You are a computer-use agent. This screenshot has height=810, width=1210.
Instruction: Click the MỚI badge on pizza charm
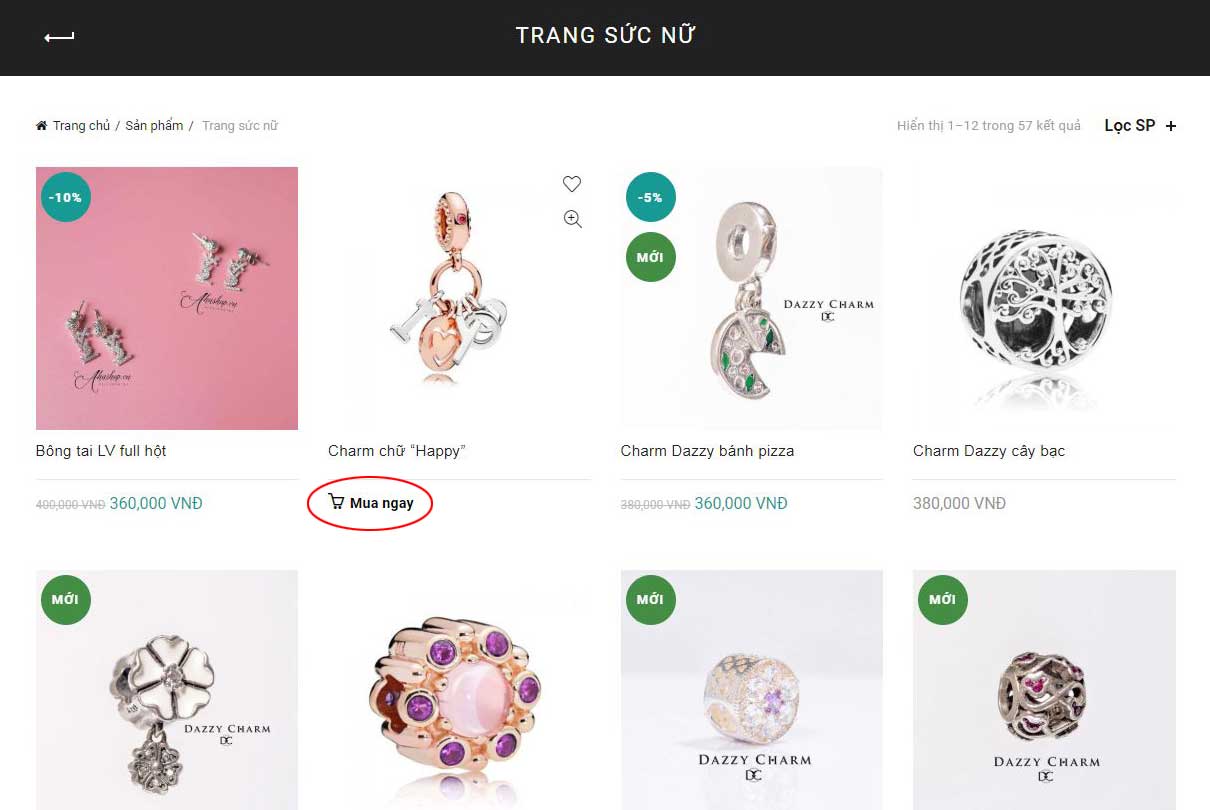tap(651, 257)
